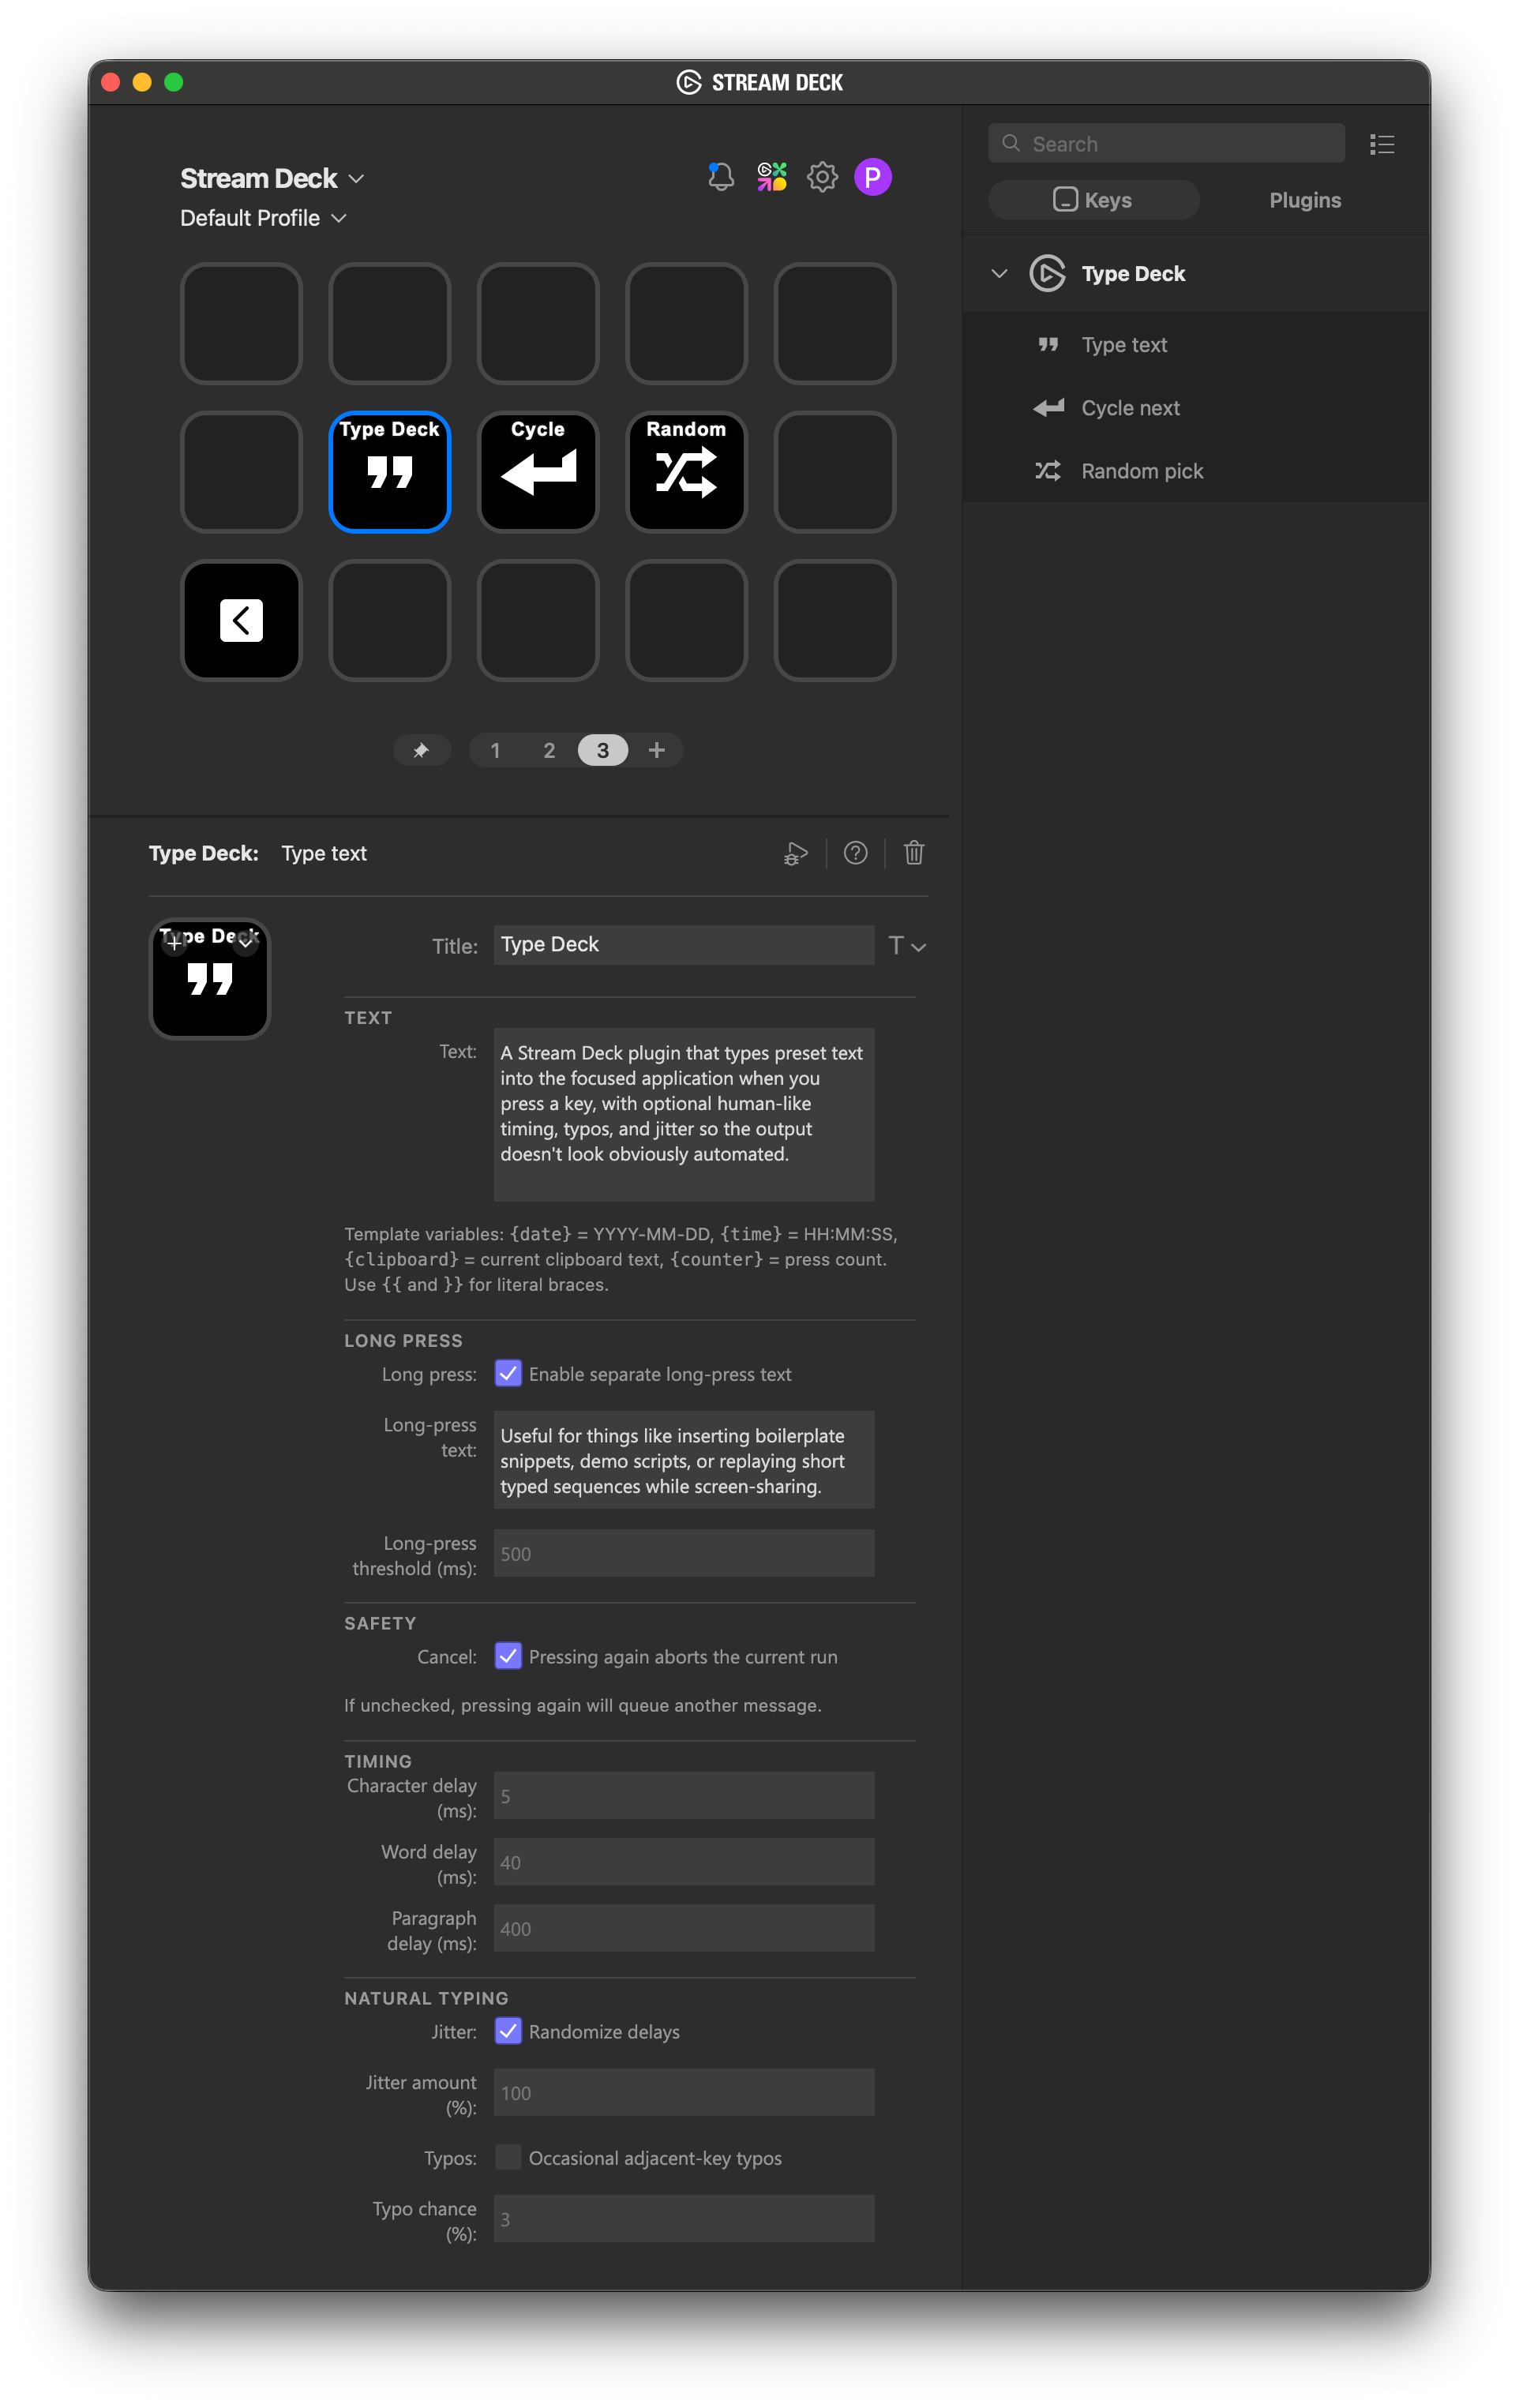Click the Long-press text textarea
1519x2408 pixels.
pos(684,1459)
